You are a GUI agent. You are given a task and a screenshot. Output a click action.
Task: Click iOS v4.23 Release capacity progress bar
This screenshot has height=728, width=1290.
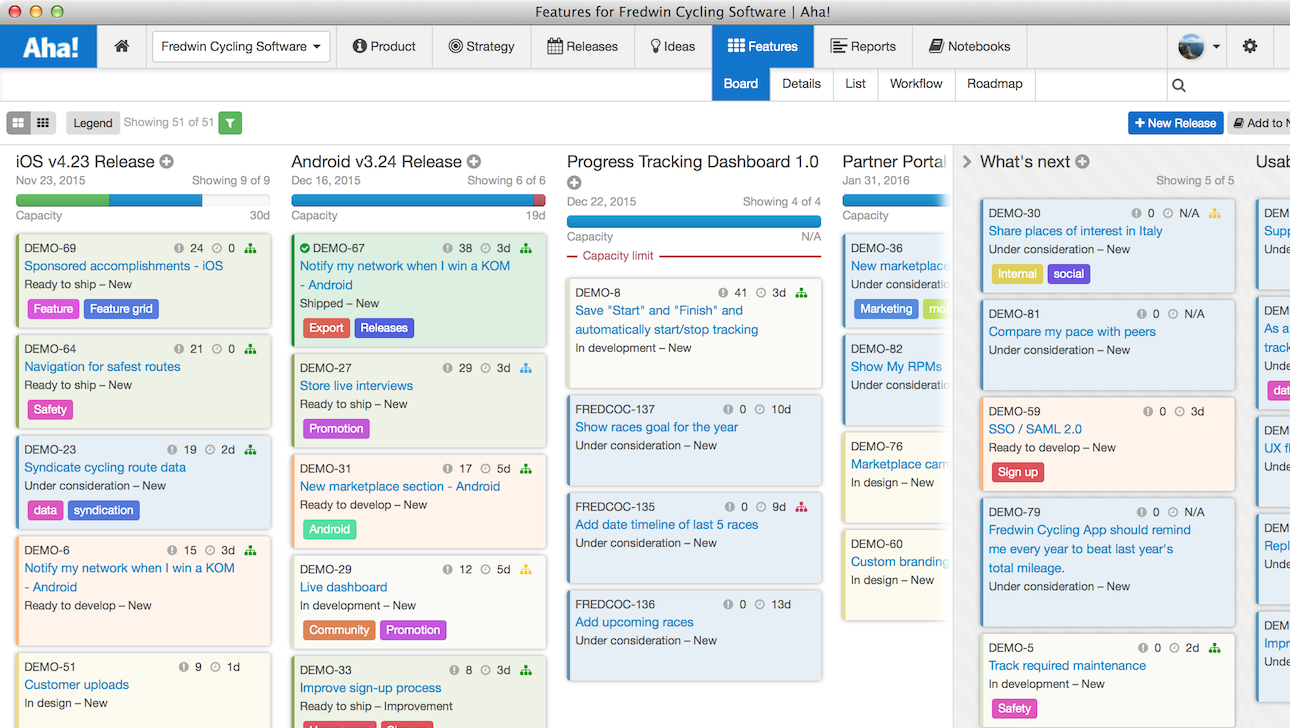pyautogui.click(x=143, y=200)
